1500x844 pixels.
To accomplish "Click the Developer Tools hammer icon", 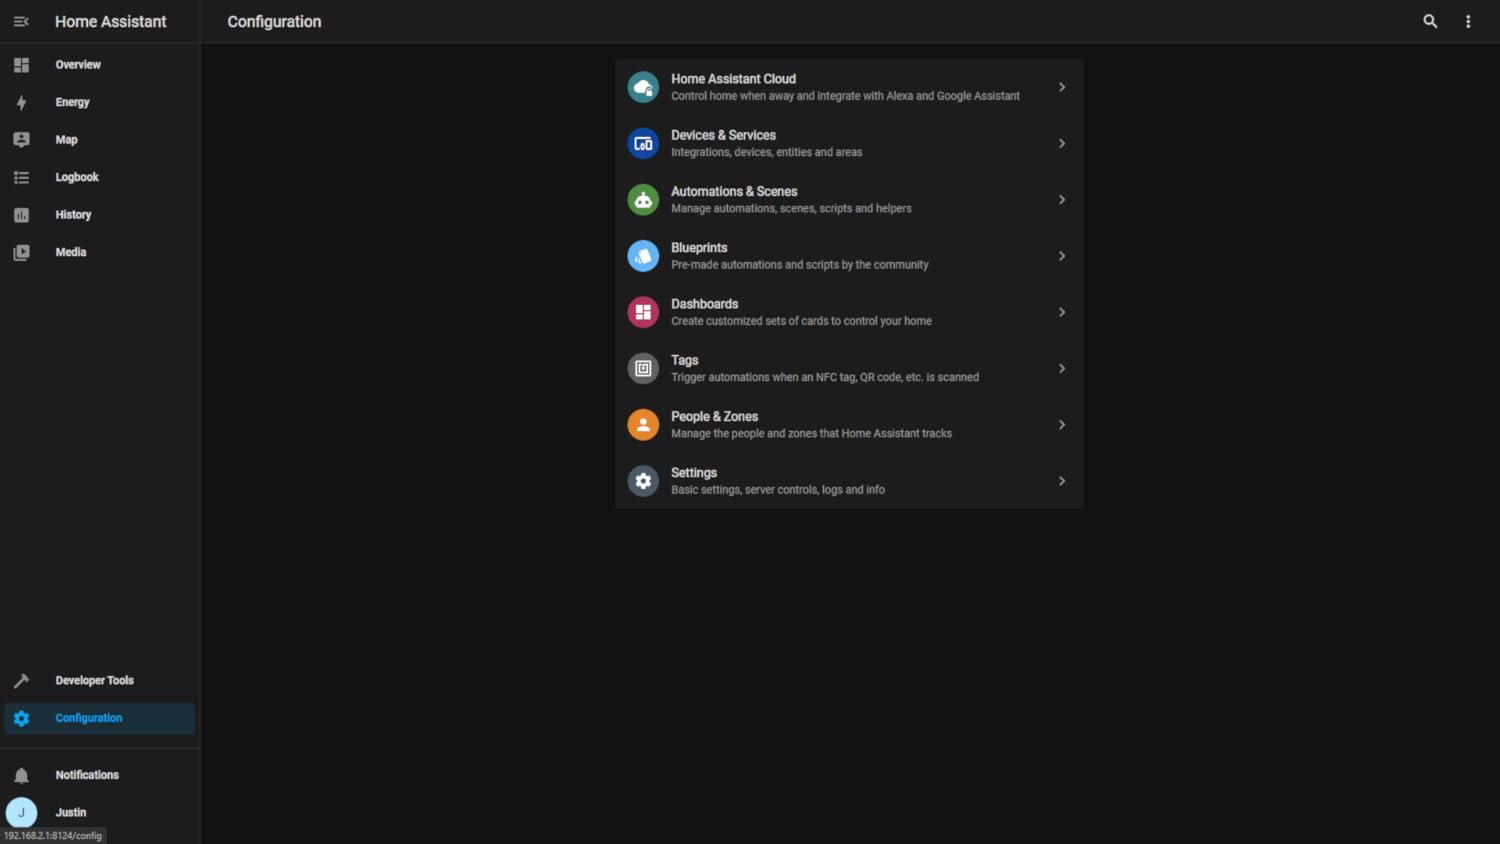I will pyautogui.click(x=21, y=681).
